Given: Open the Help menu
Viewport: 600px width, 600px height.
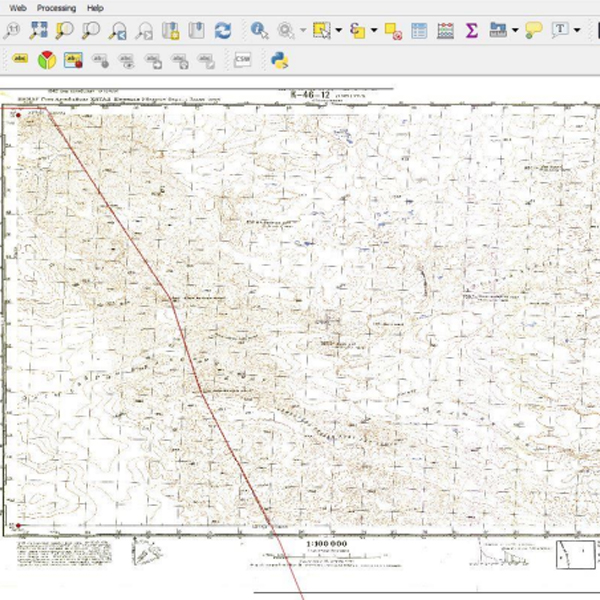Looking at the screenshot, I should coord(95,7).
